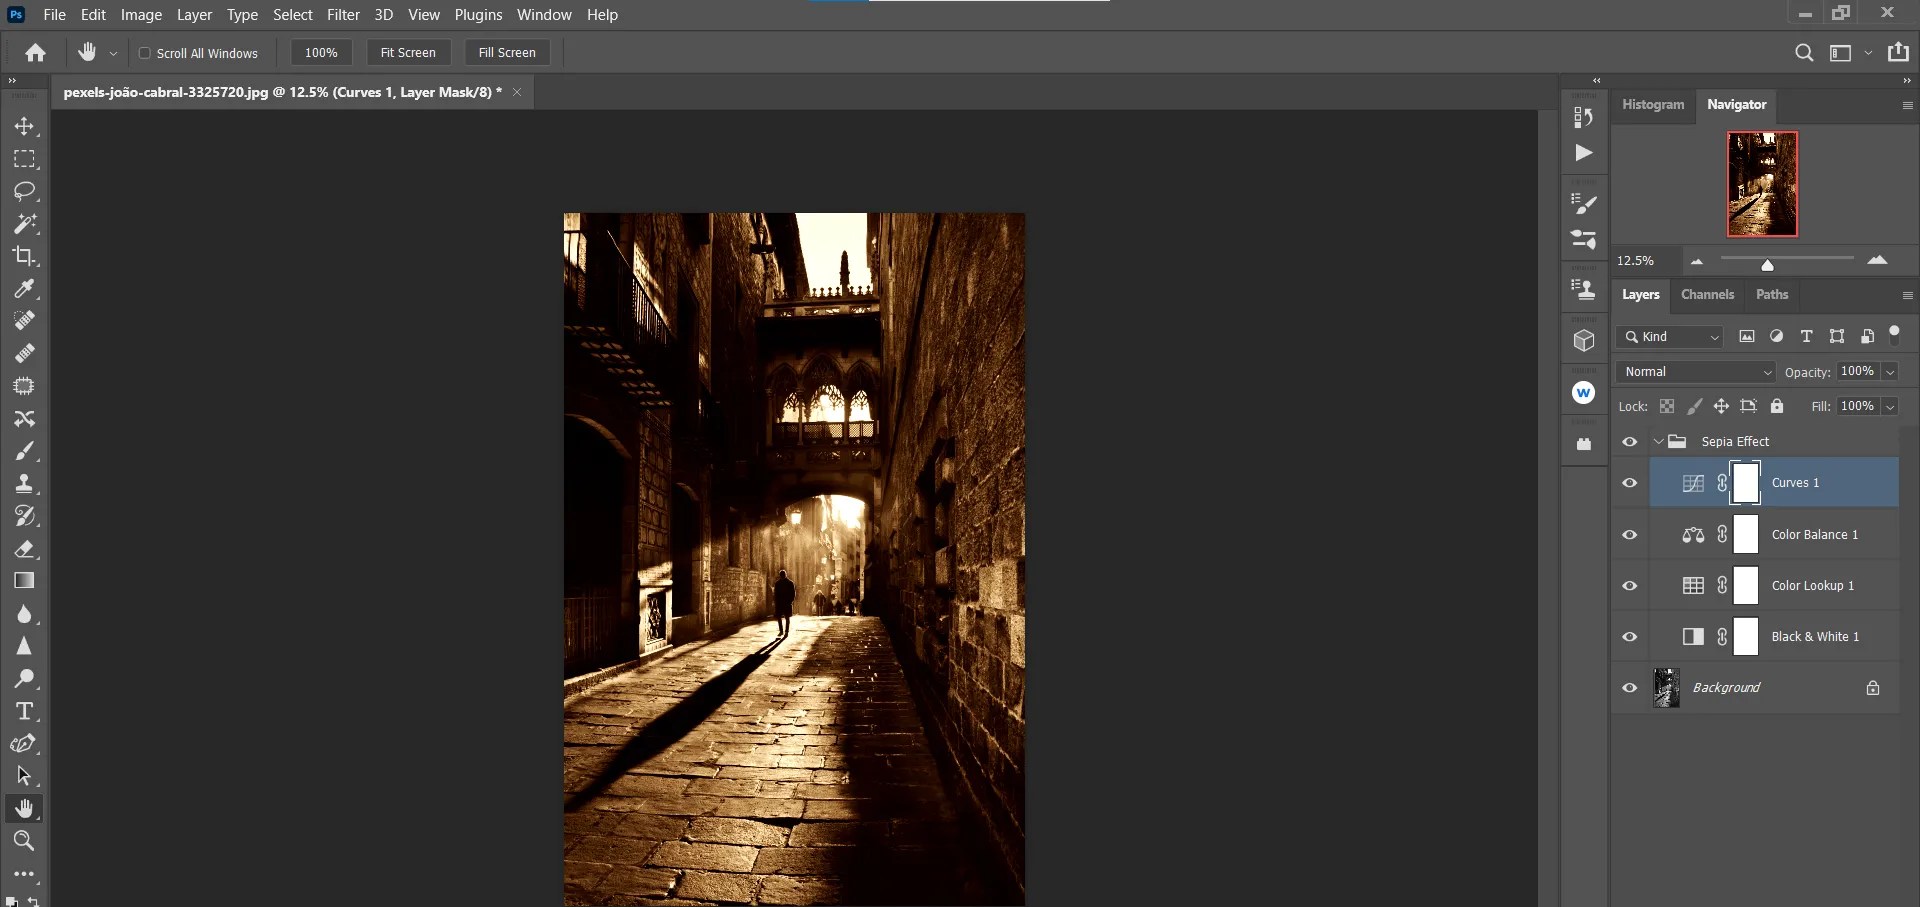Select the Clone Stamp tool
1920x907 pixels.
[x=25, y=483]
